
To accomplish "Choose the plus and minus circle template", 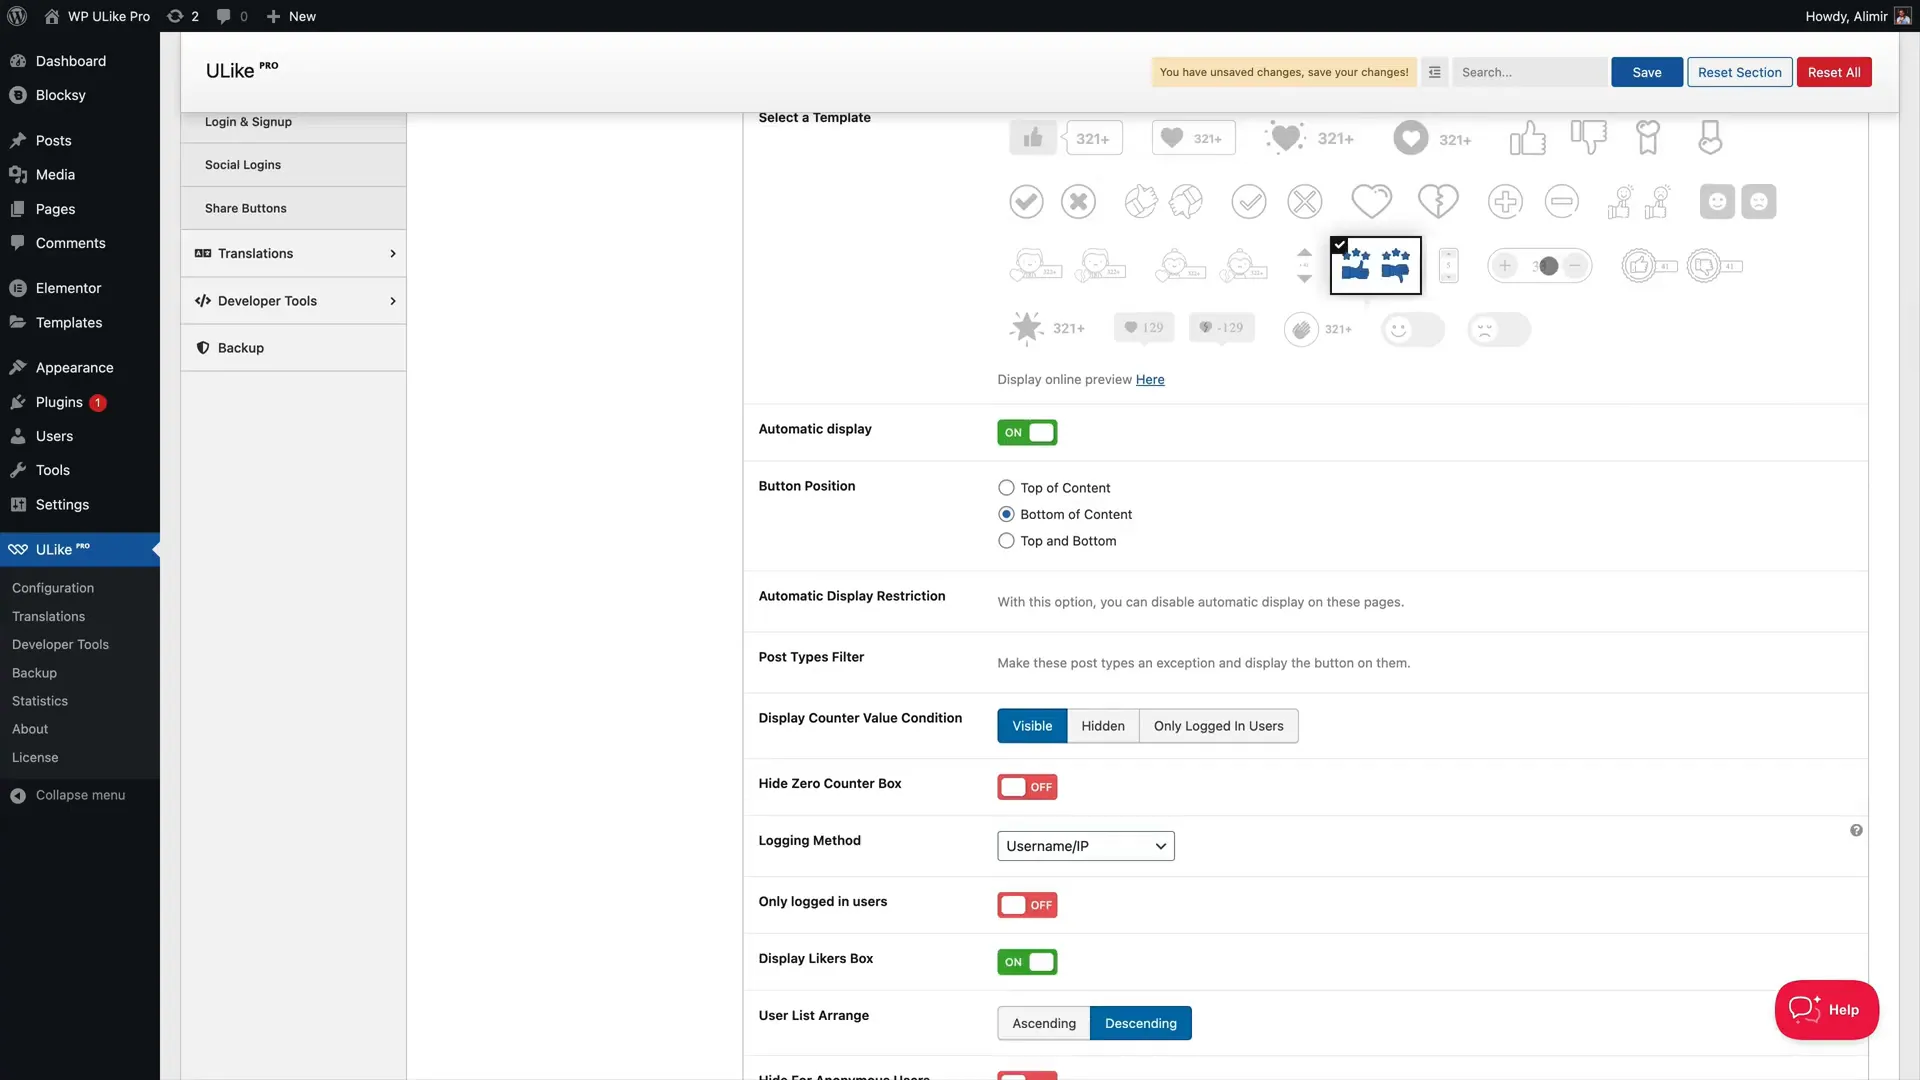I will coord(1533,202).
